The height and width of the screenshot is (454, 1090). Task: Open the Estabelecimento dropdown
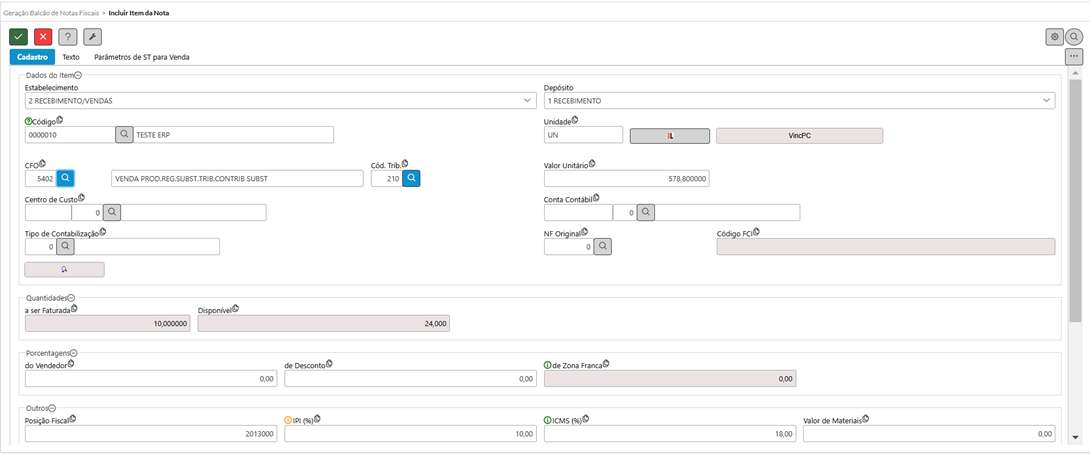pos(528,101)
